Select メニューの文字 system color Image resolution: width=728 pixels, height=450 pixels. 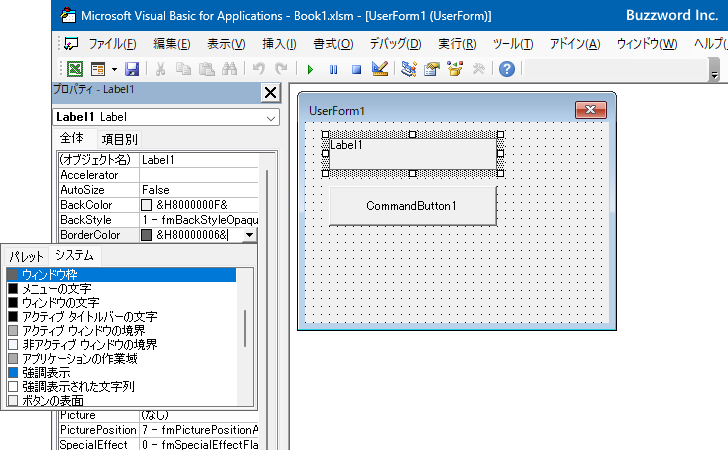[x=122, y=289]
